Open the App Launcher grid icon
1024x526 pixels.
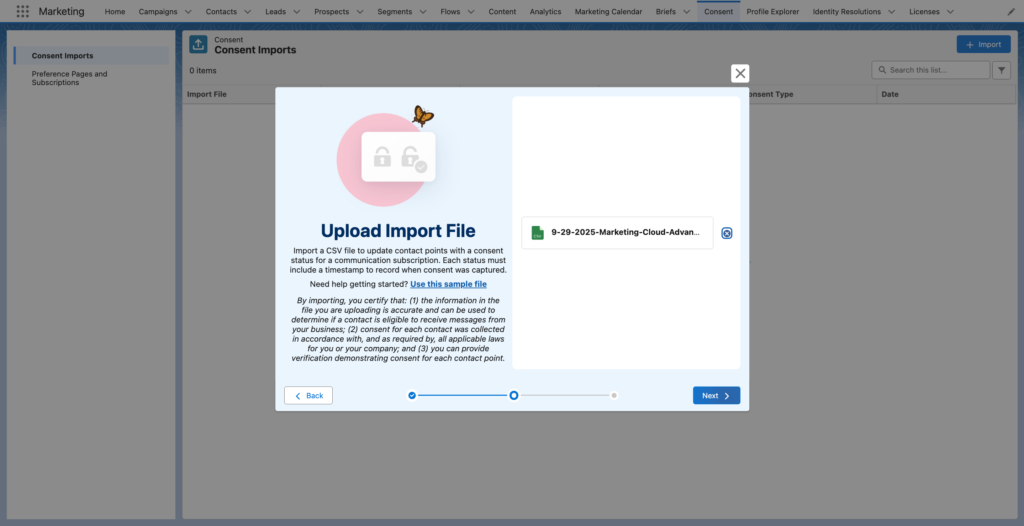pyautogui.click(x=22, y=11)
